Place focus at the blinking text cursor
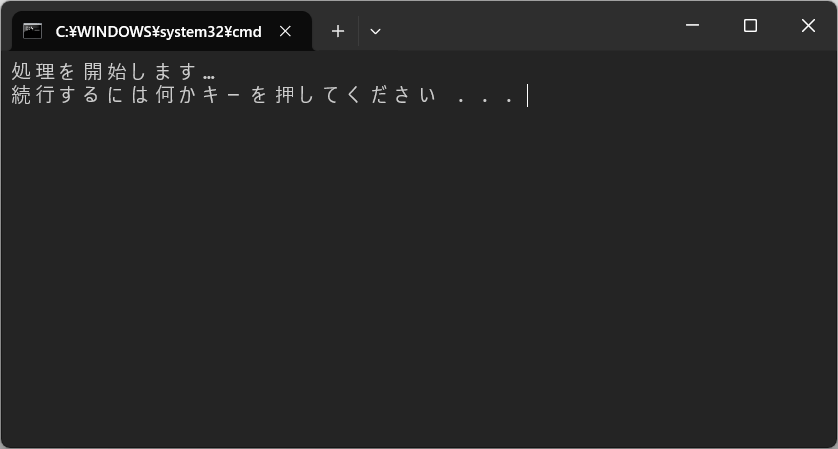The image size is (838, 449). click(x=527, y=96)
